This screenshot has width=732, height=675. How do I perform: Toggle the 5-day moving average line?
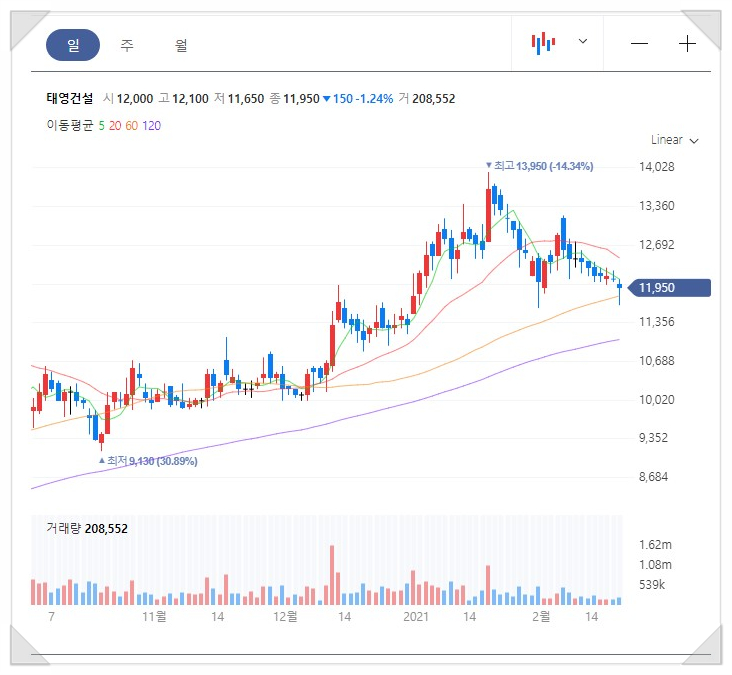click(x=101, y=125)
